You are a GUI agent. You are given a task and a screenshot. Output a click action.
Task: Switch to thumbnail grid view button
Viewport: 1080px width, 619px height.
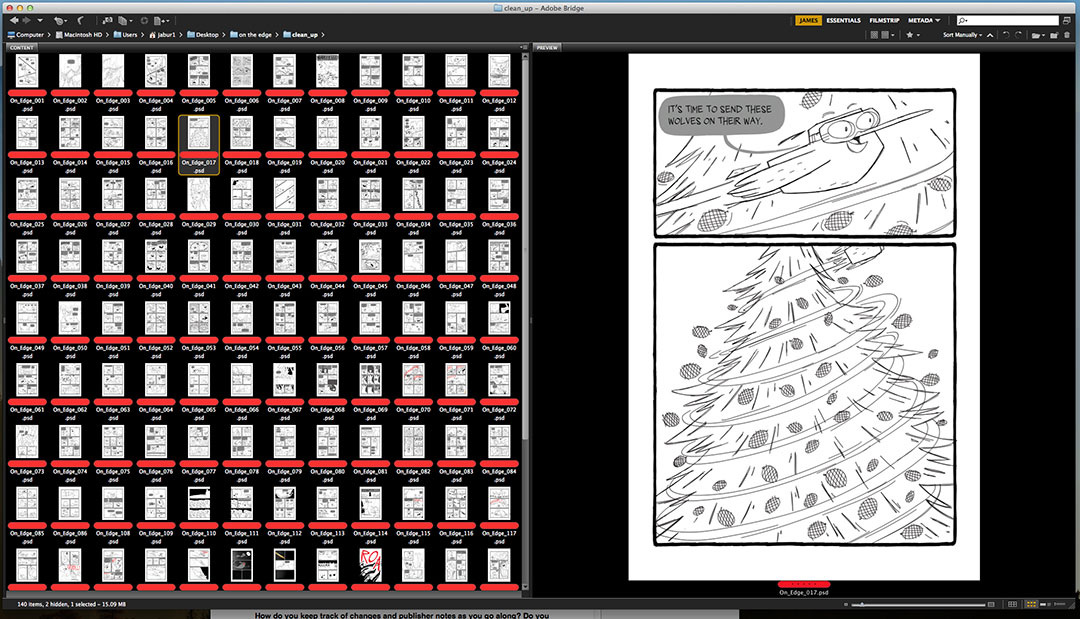click(1031, 605)
